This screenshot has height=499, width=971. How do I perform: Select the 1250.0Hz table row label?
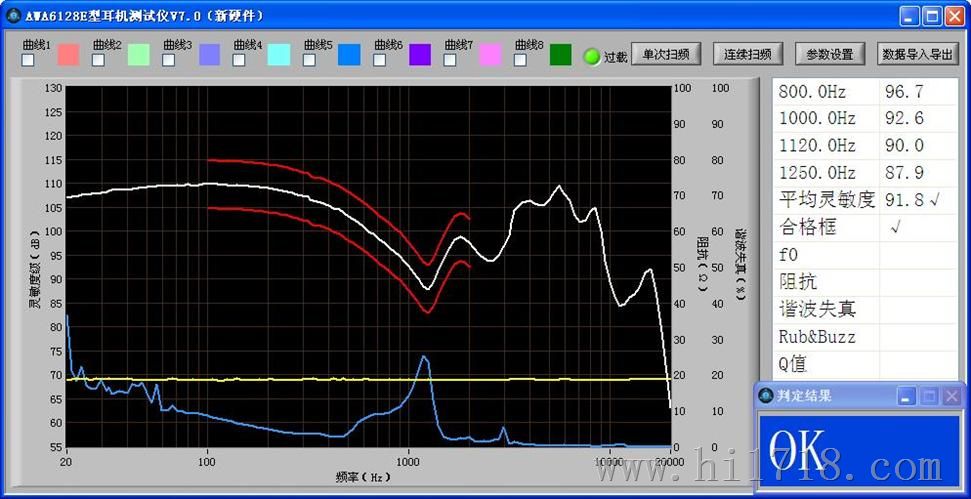[x=817, y=173]
